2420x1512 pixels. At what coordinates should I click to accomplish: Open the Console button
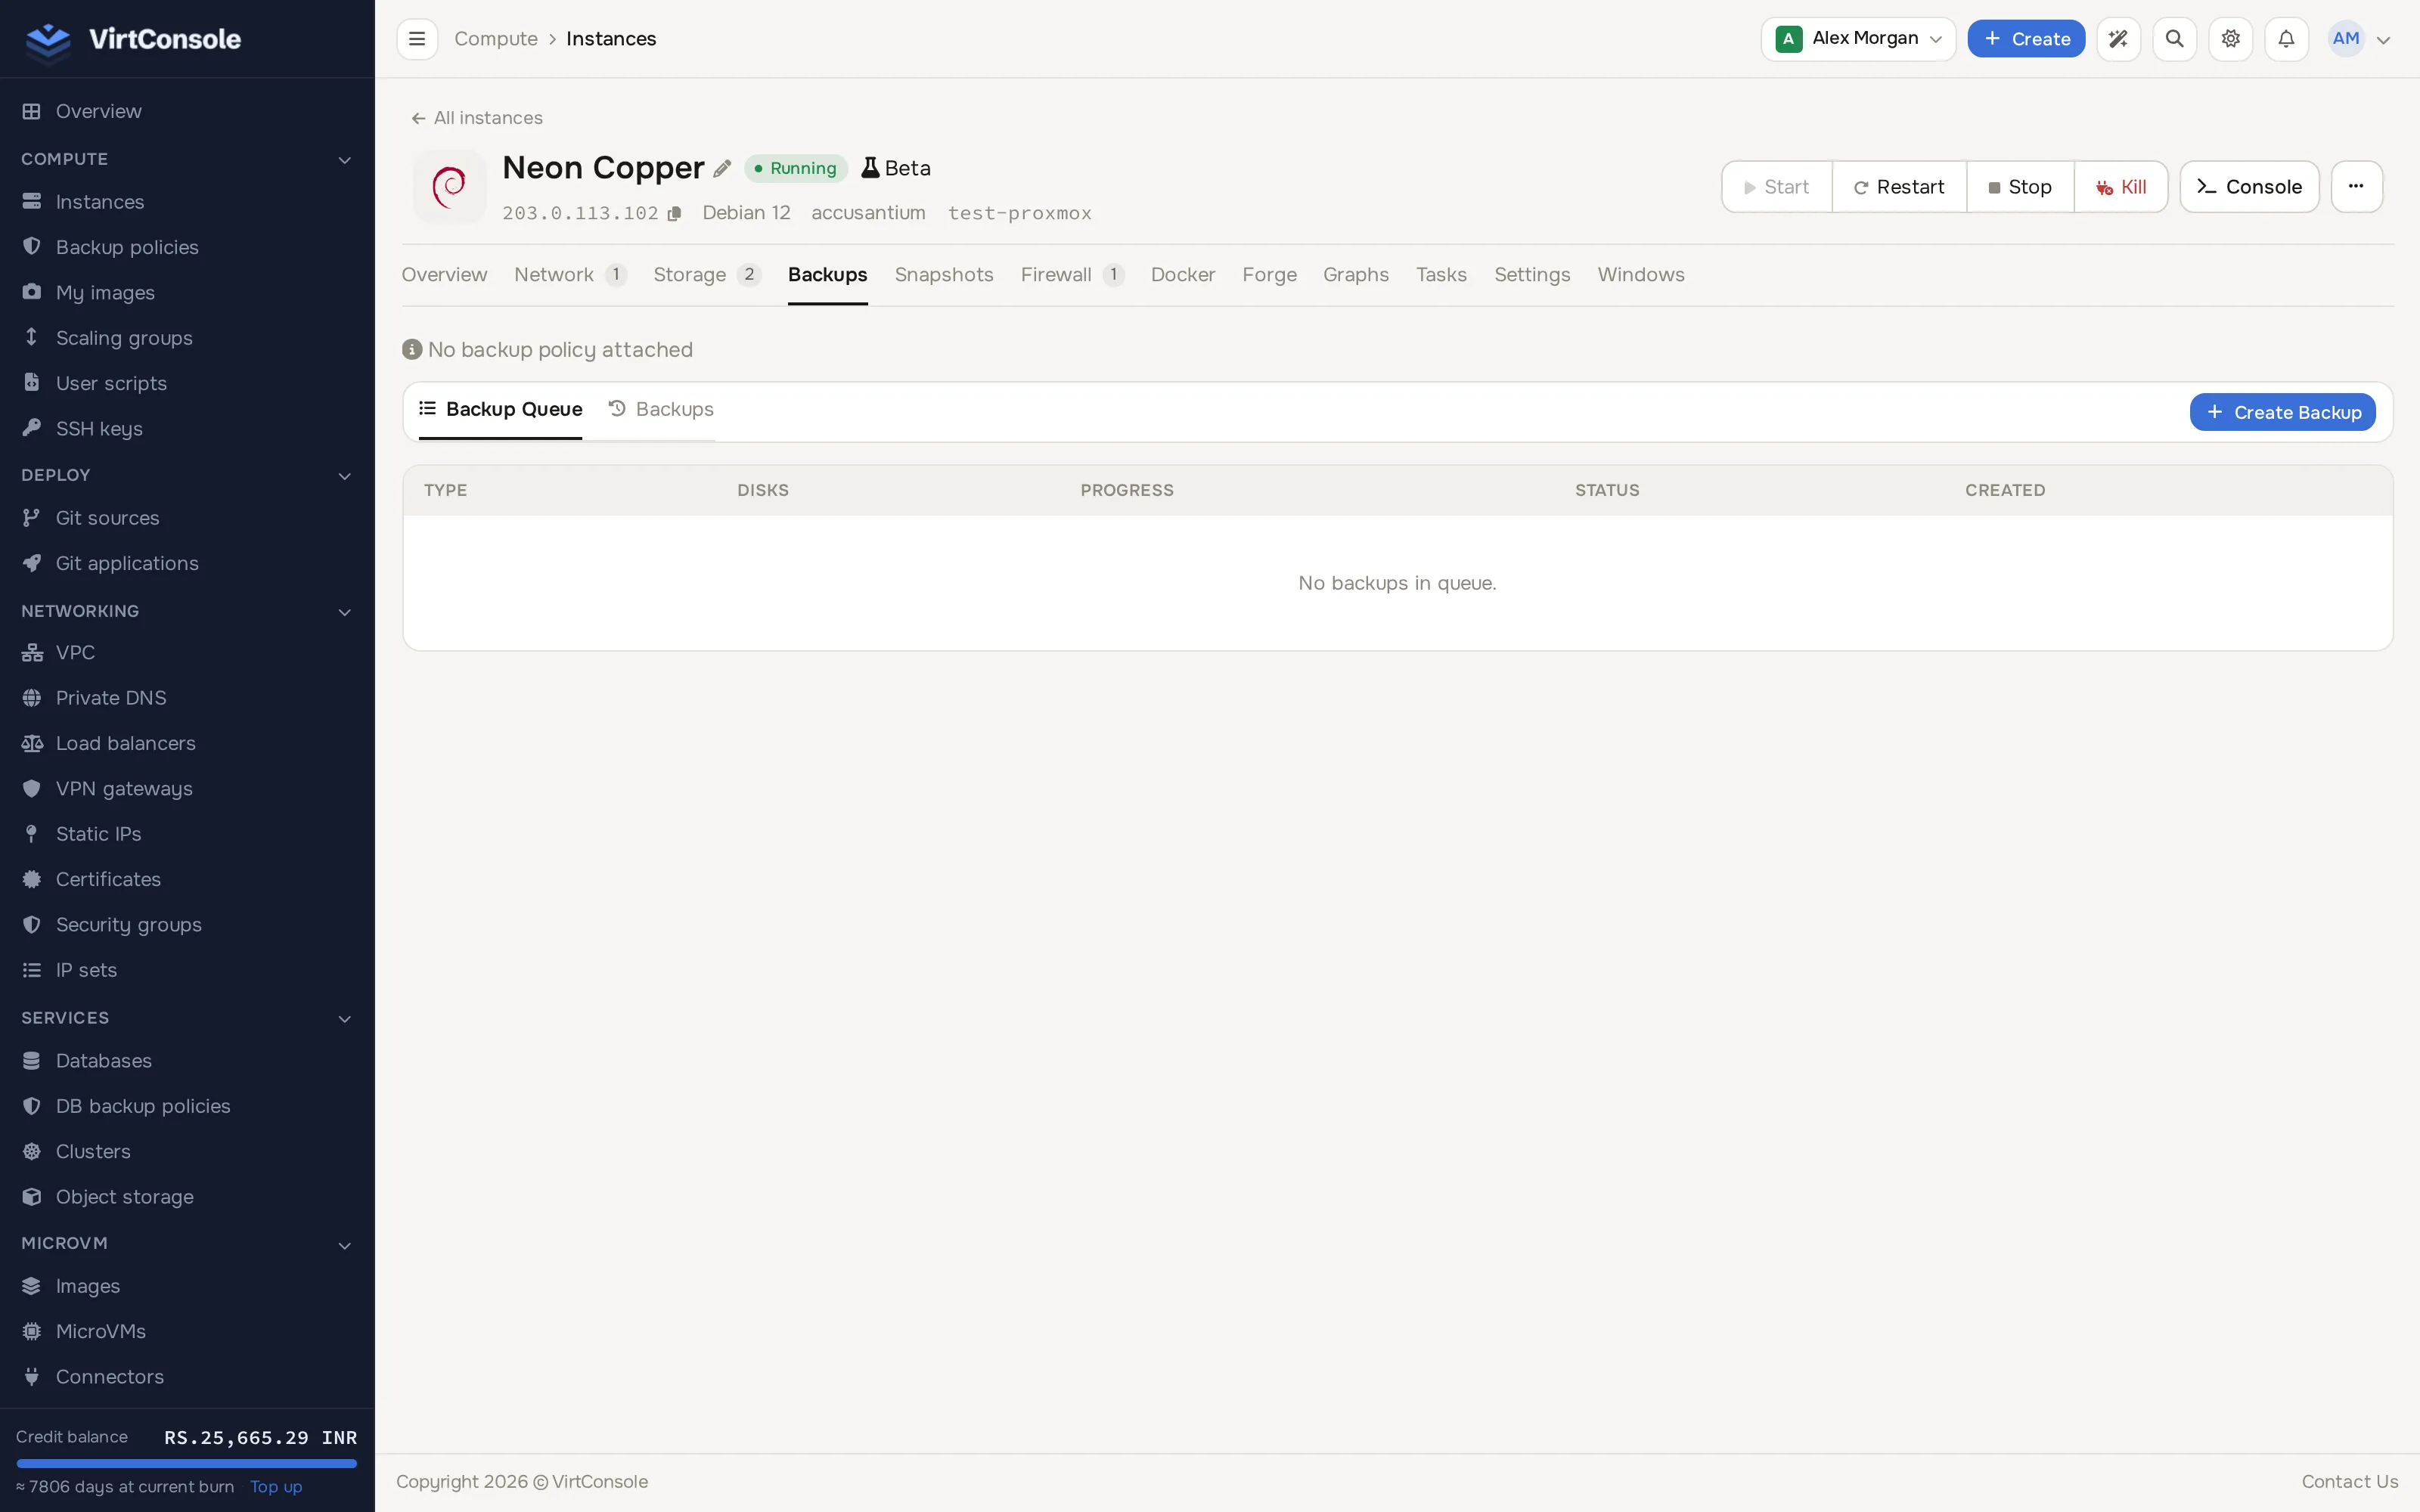(2249, 187)
